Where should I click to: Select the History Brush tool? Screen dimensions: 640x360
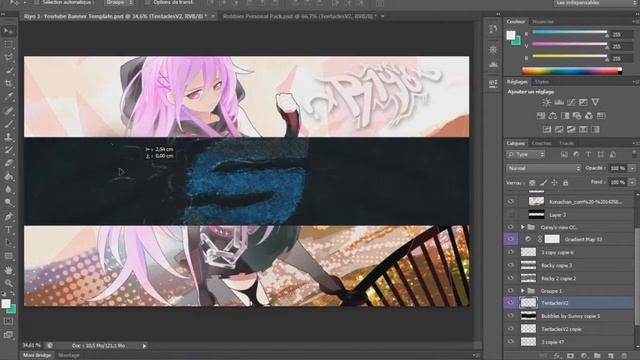click(x=8, y=150)
